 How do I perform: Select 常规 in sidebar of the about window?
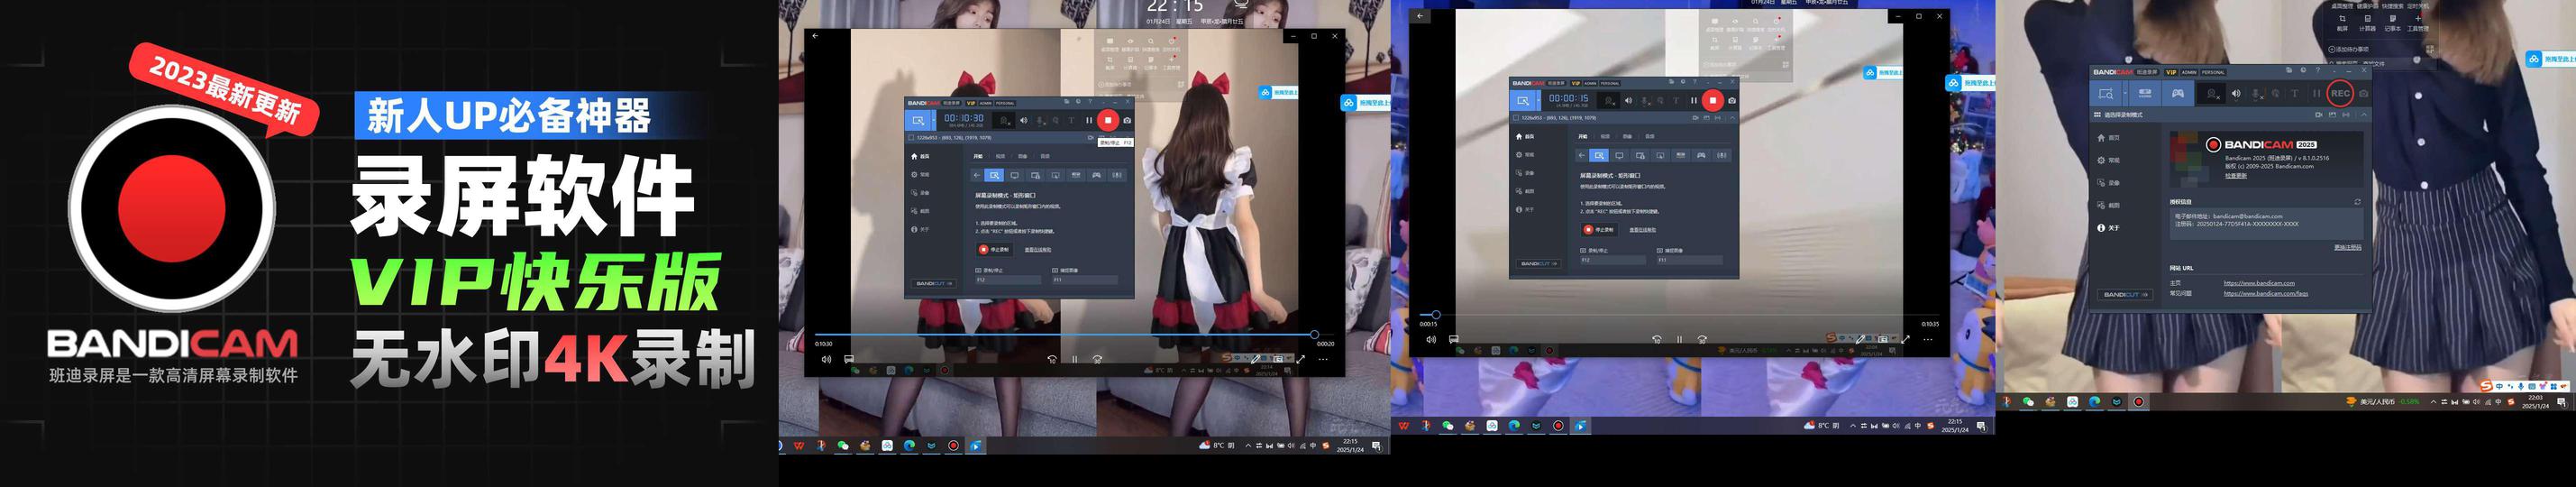[x=2113, y=160]
